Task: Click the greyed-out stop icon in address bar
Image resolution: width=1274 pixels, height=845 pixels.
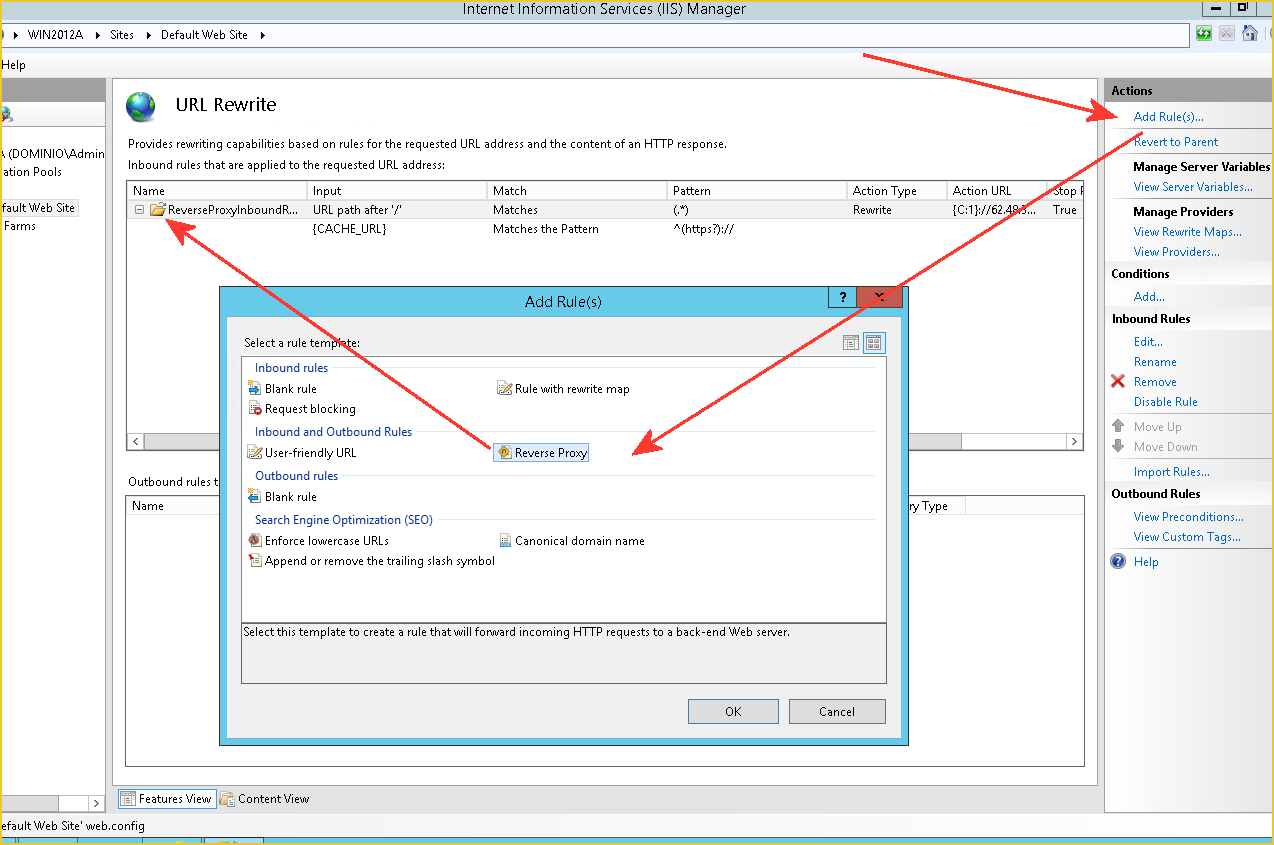Action: (1227, 34)
